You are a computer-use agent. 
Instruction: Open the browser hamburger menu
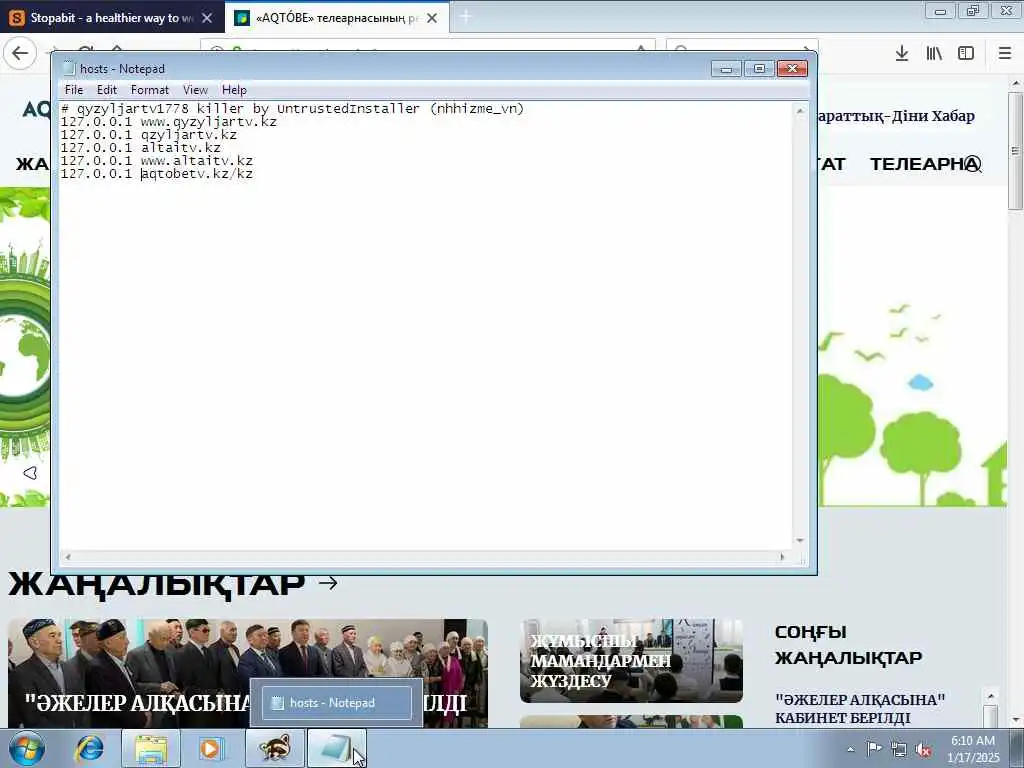point(1005,54)
